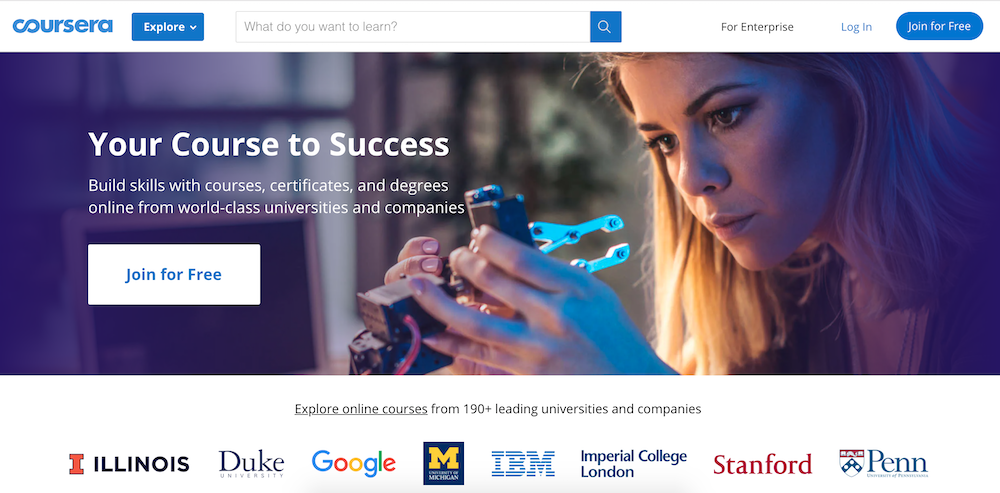
Task: Focus the 'What do you want to learn?' field
Action: [x=413, y=27]
